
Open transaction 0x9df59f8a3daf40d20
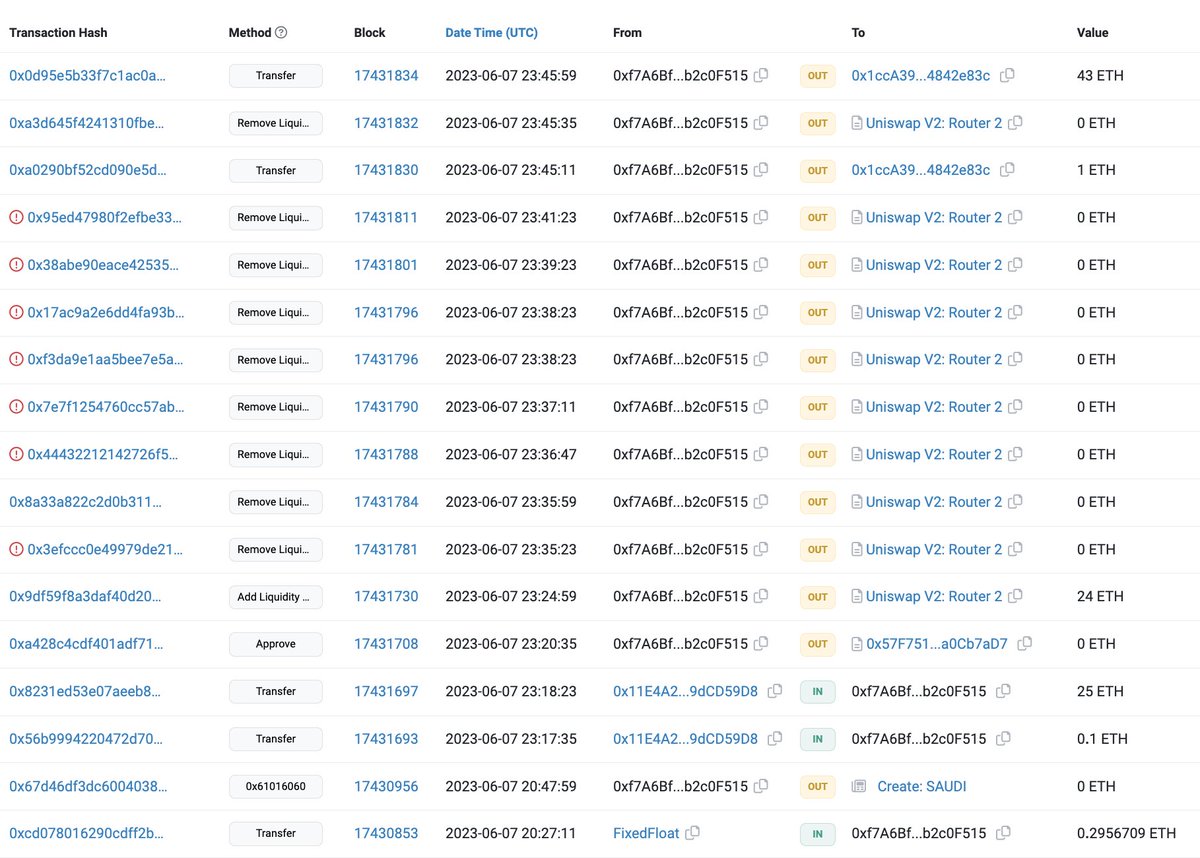85,596
